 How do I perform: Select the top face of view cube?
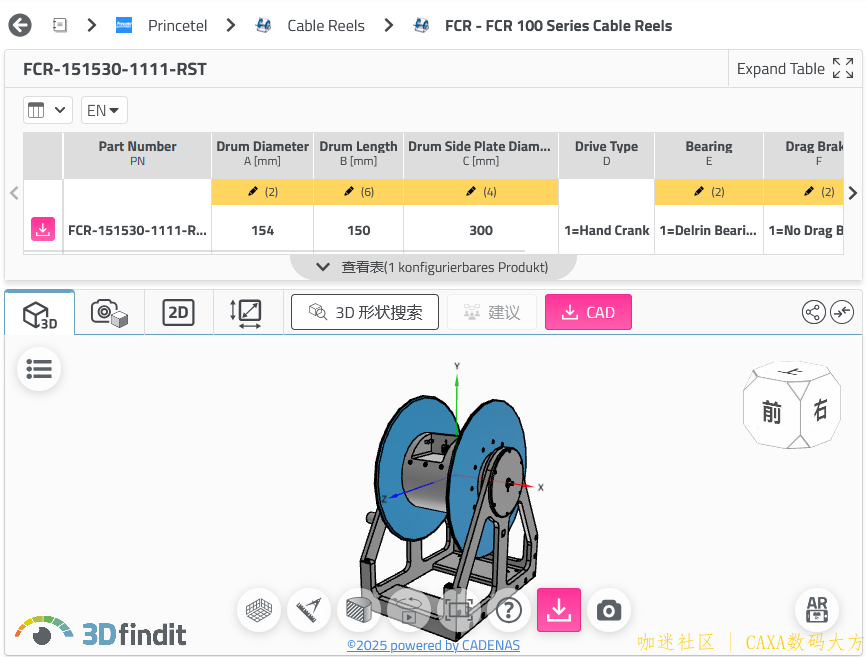(x=792, y=371)
